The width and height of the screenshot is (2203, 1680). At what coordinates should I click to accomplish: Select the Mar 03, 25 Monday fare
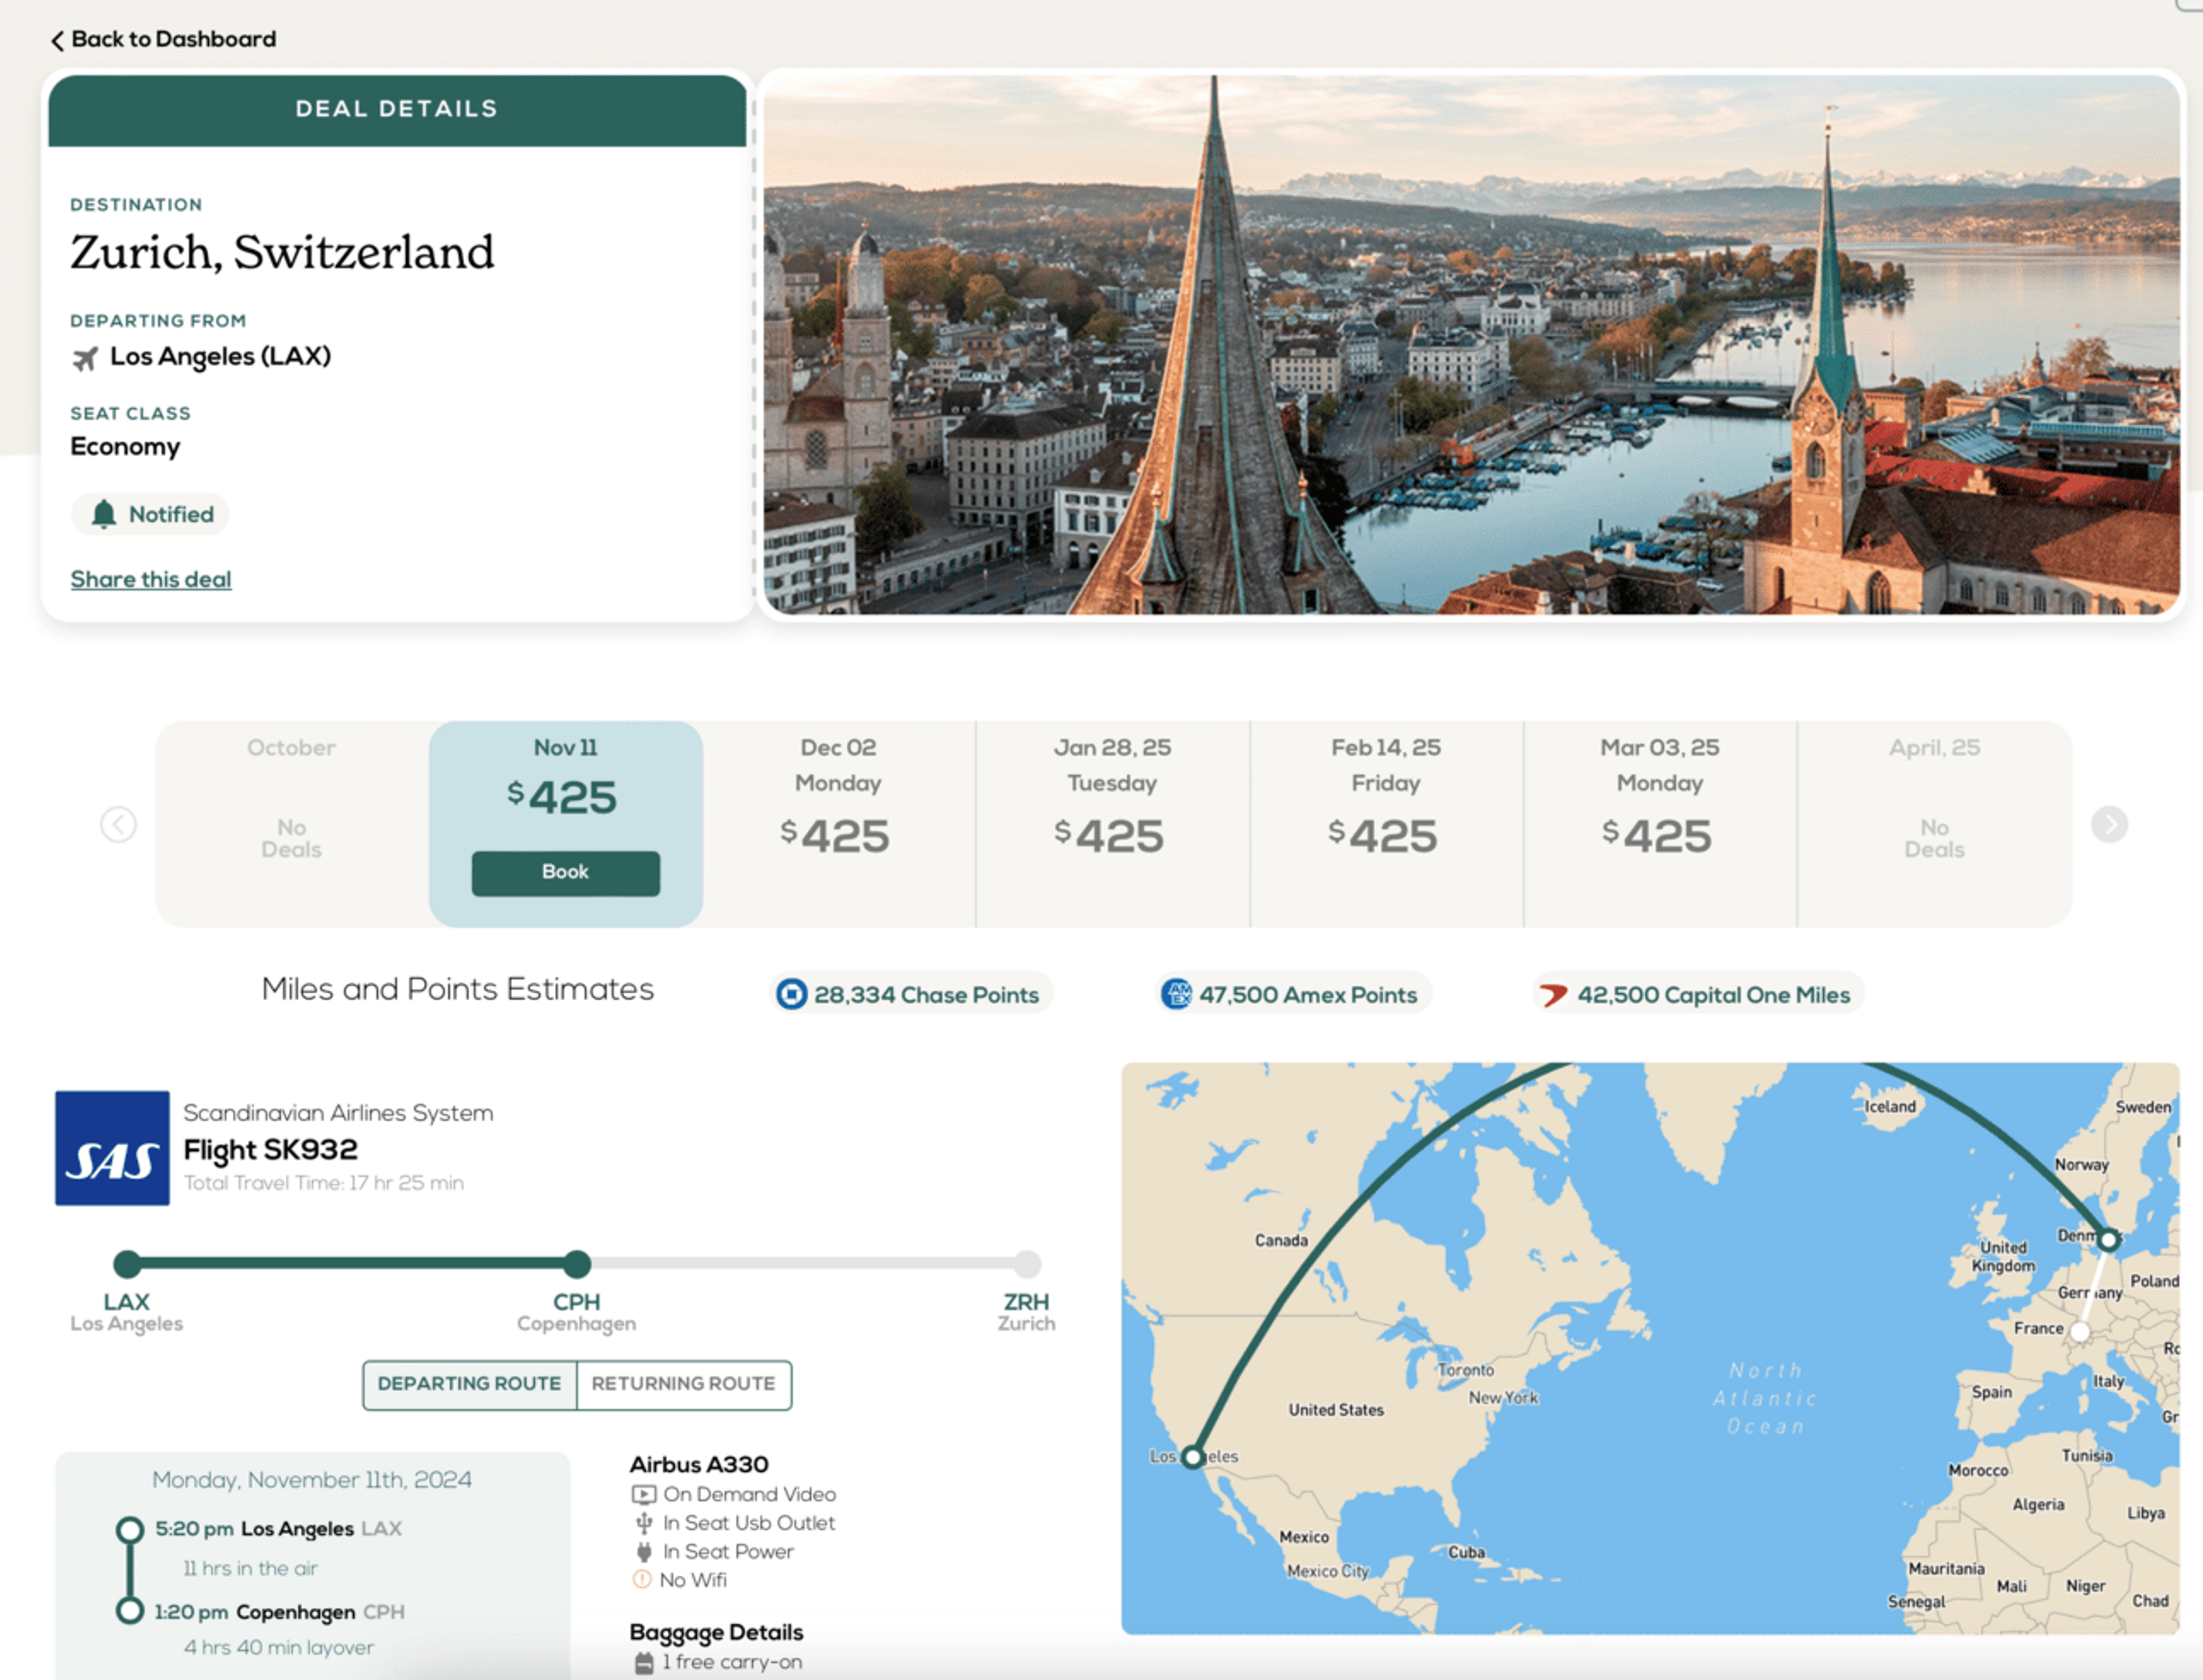pos(1660,825)
